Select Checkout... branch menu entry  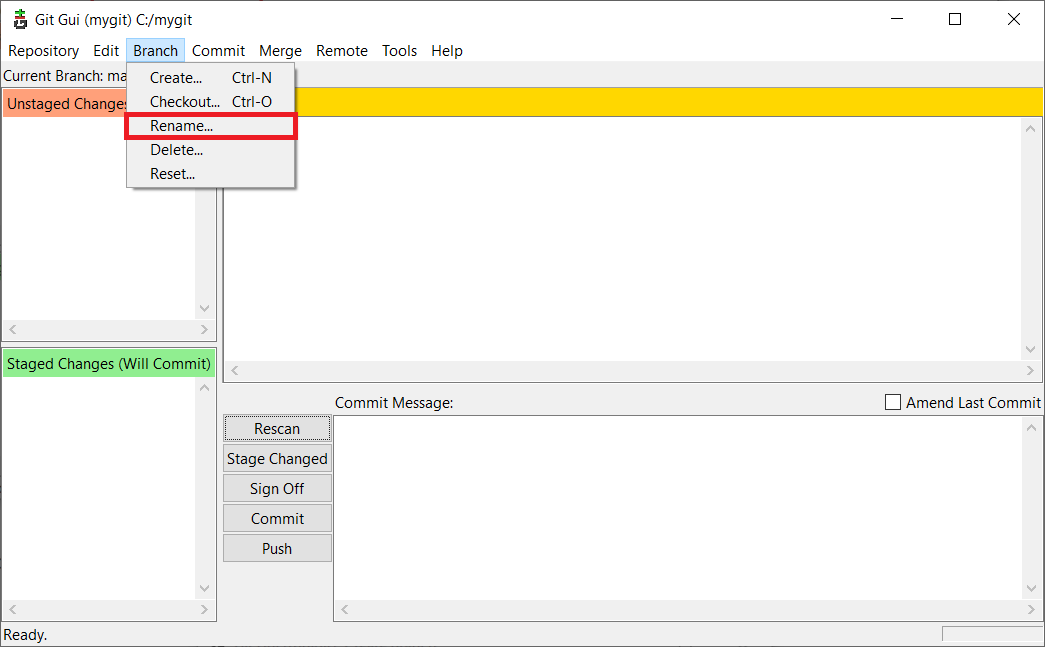[184, 102]
